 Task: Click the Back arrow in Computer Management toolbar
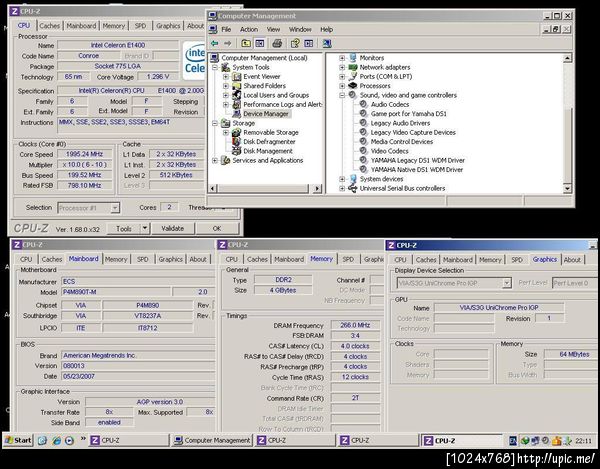(x=215, y=44)
